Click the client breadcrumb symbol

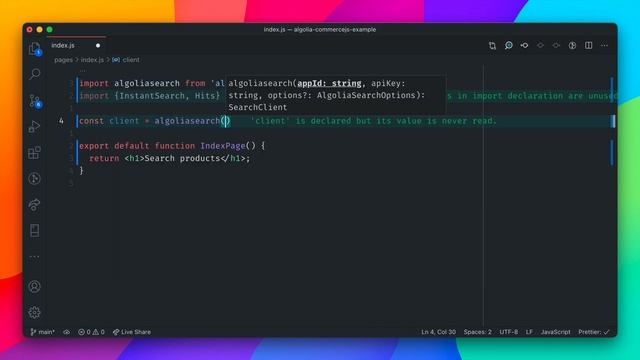click(131, 60)
